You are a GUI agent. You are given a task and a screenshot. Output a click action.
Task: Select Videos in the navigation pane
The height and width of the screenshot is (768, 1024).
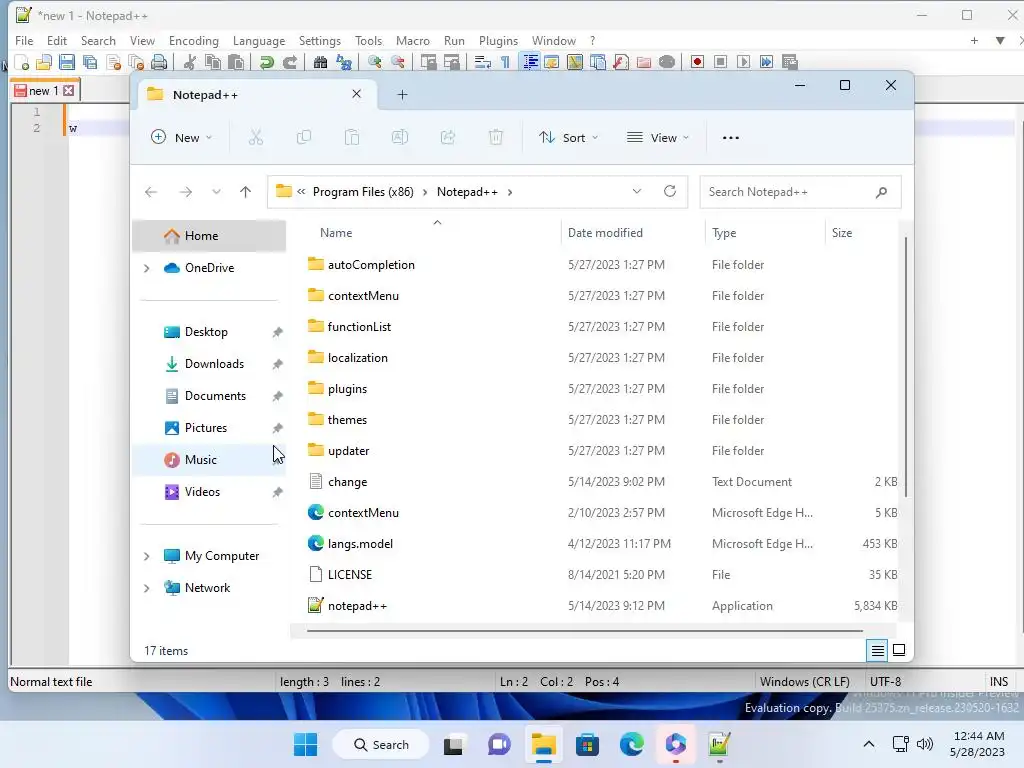pos(209,492)
